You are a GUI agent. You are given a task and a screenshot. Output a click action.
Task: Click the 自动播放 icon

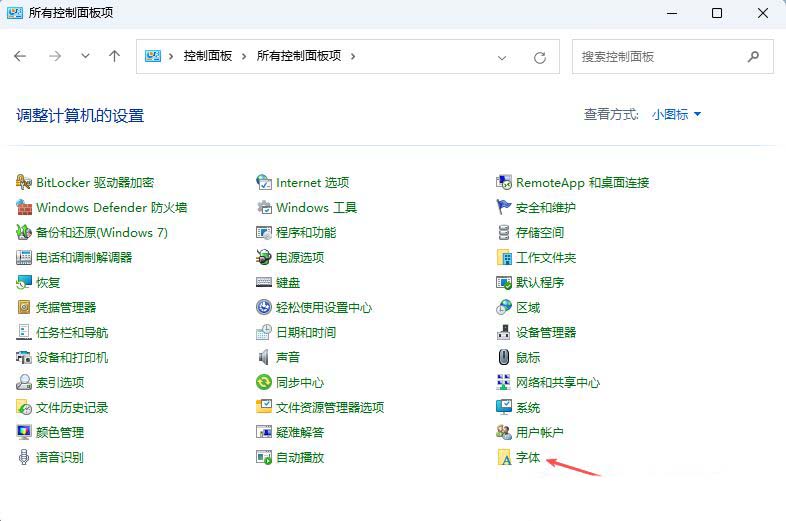(264, 457)
